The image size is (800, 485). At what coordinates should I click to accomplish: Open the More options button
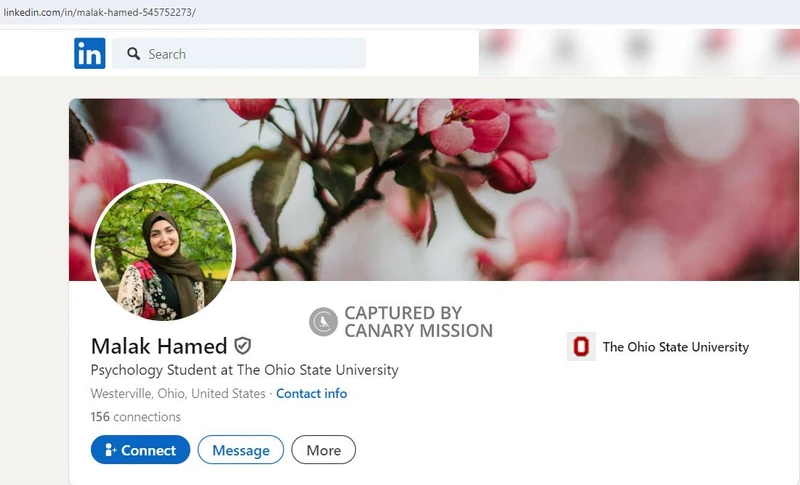tap(323, 450)
